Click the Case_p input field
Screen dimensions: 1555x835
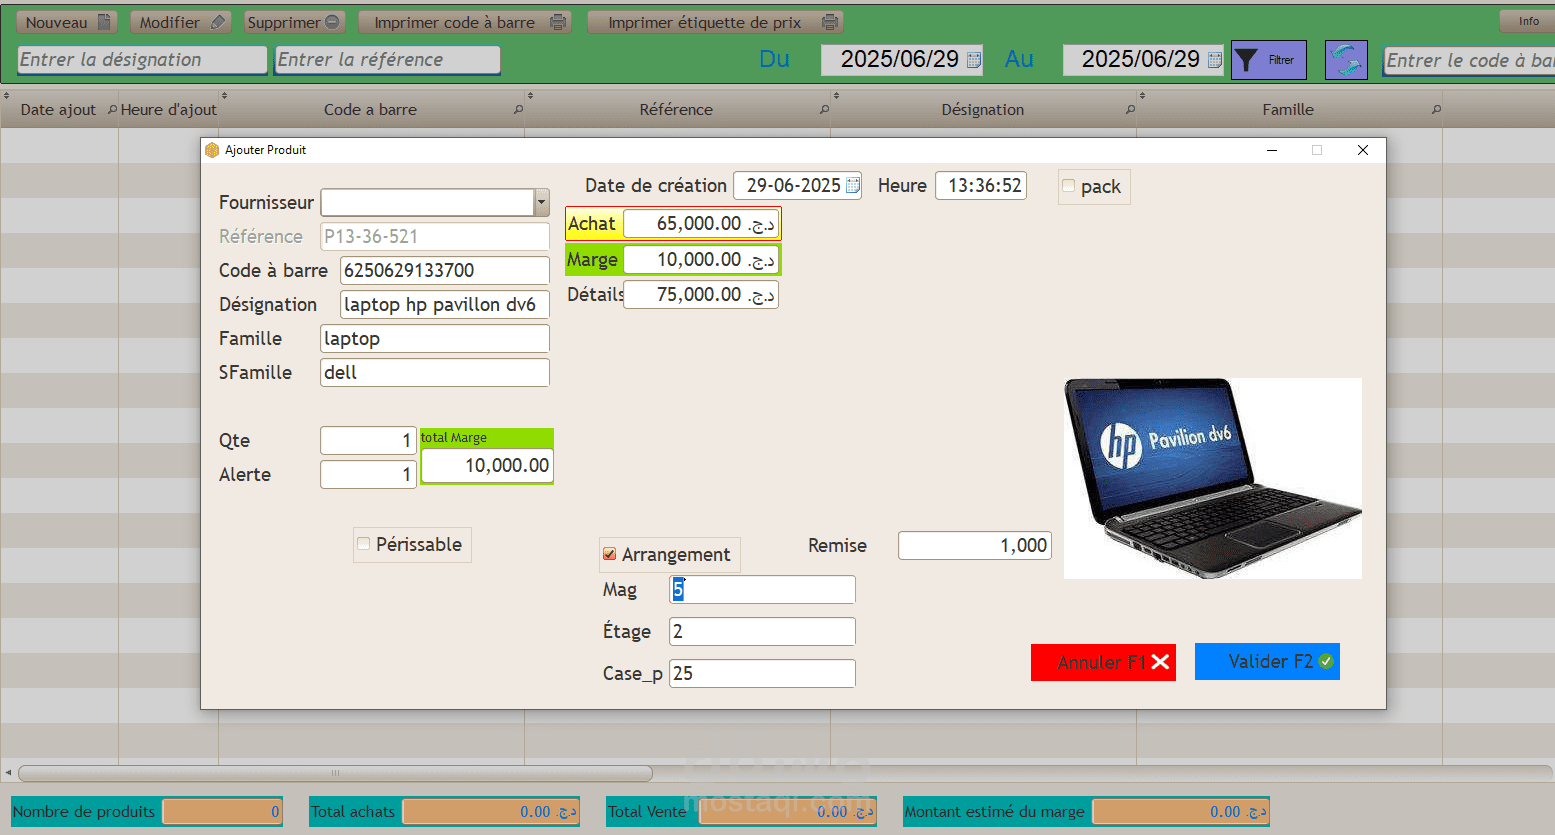click(762, 673)
